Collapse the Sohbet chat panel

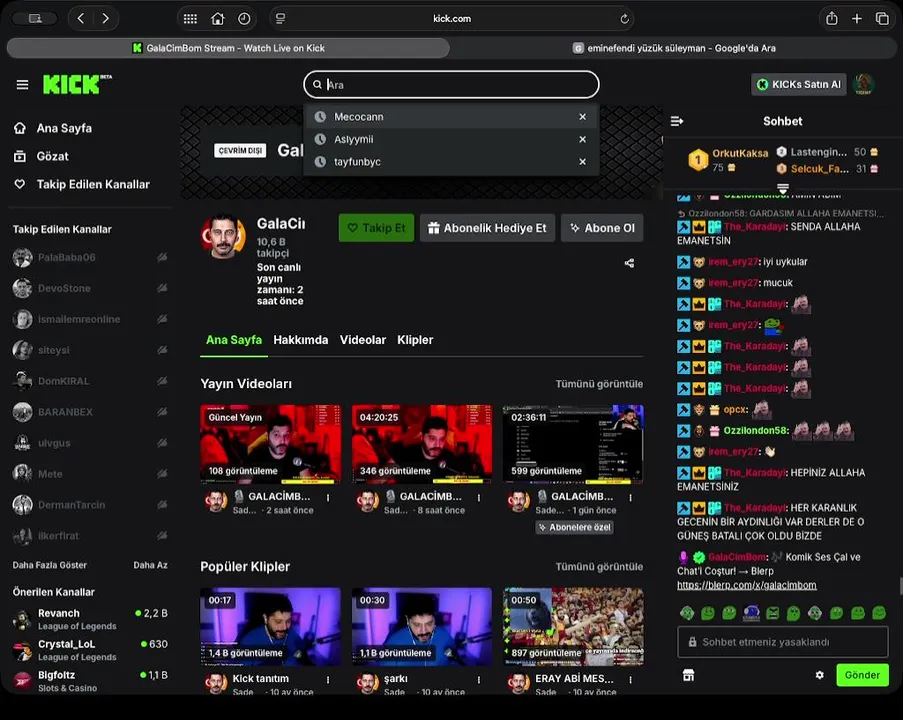tap(677, 121)
